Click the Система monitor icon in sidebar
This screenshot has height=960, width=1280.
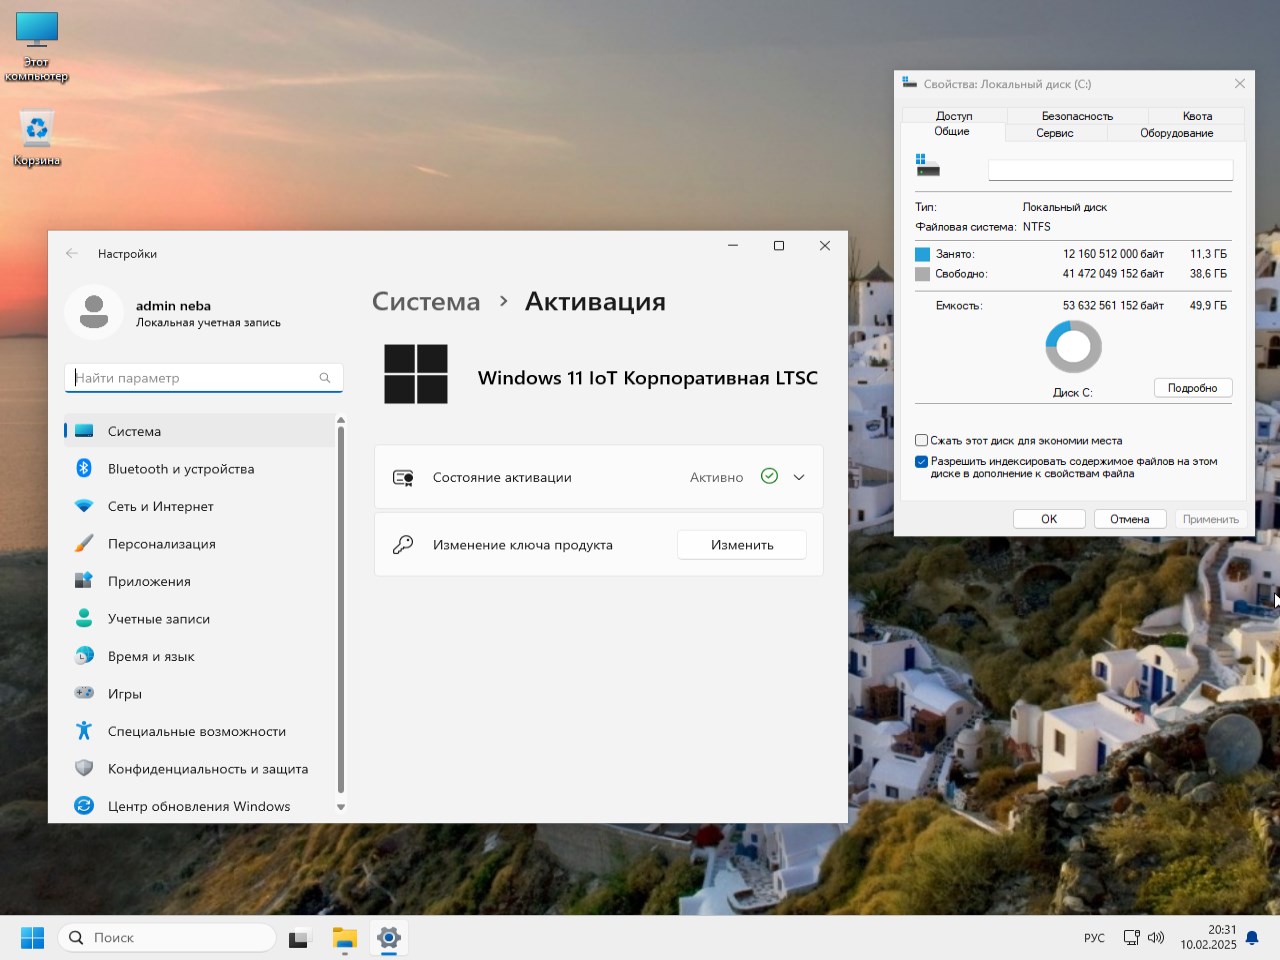tap(84, 431)
